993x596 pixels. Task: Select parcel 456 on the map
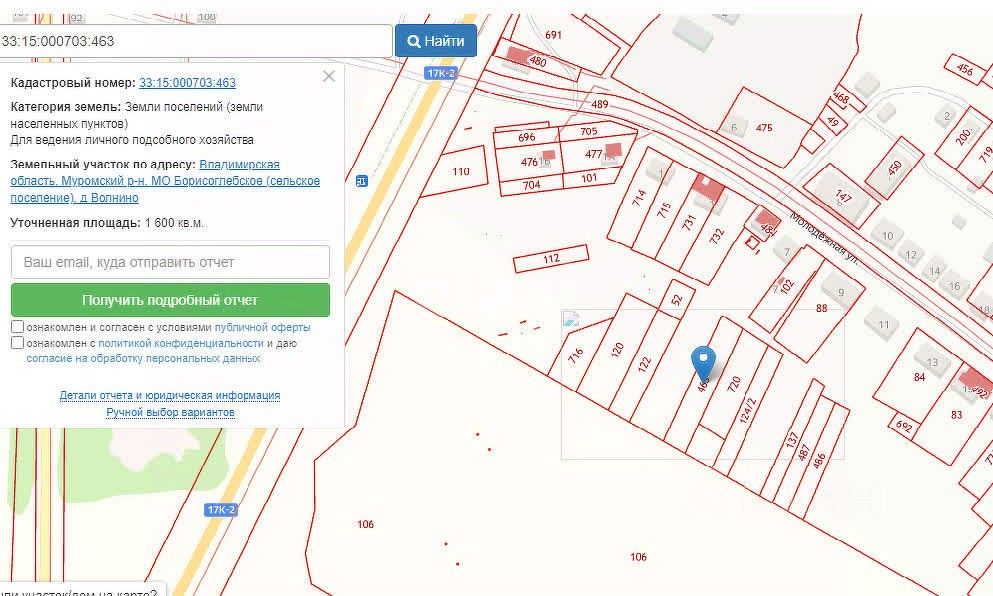(x=965, y=68)
